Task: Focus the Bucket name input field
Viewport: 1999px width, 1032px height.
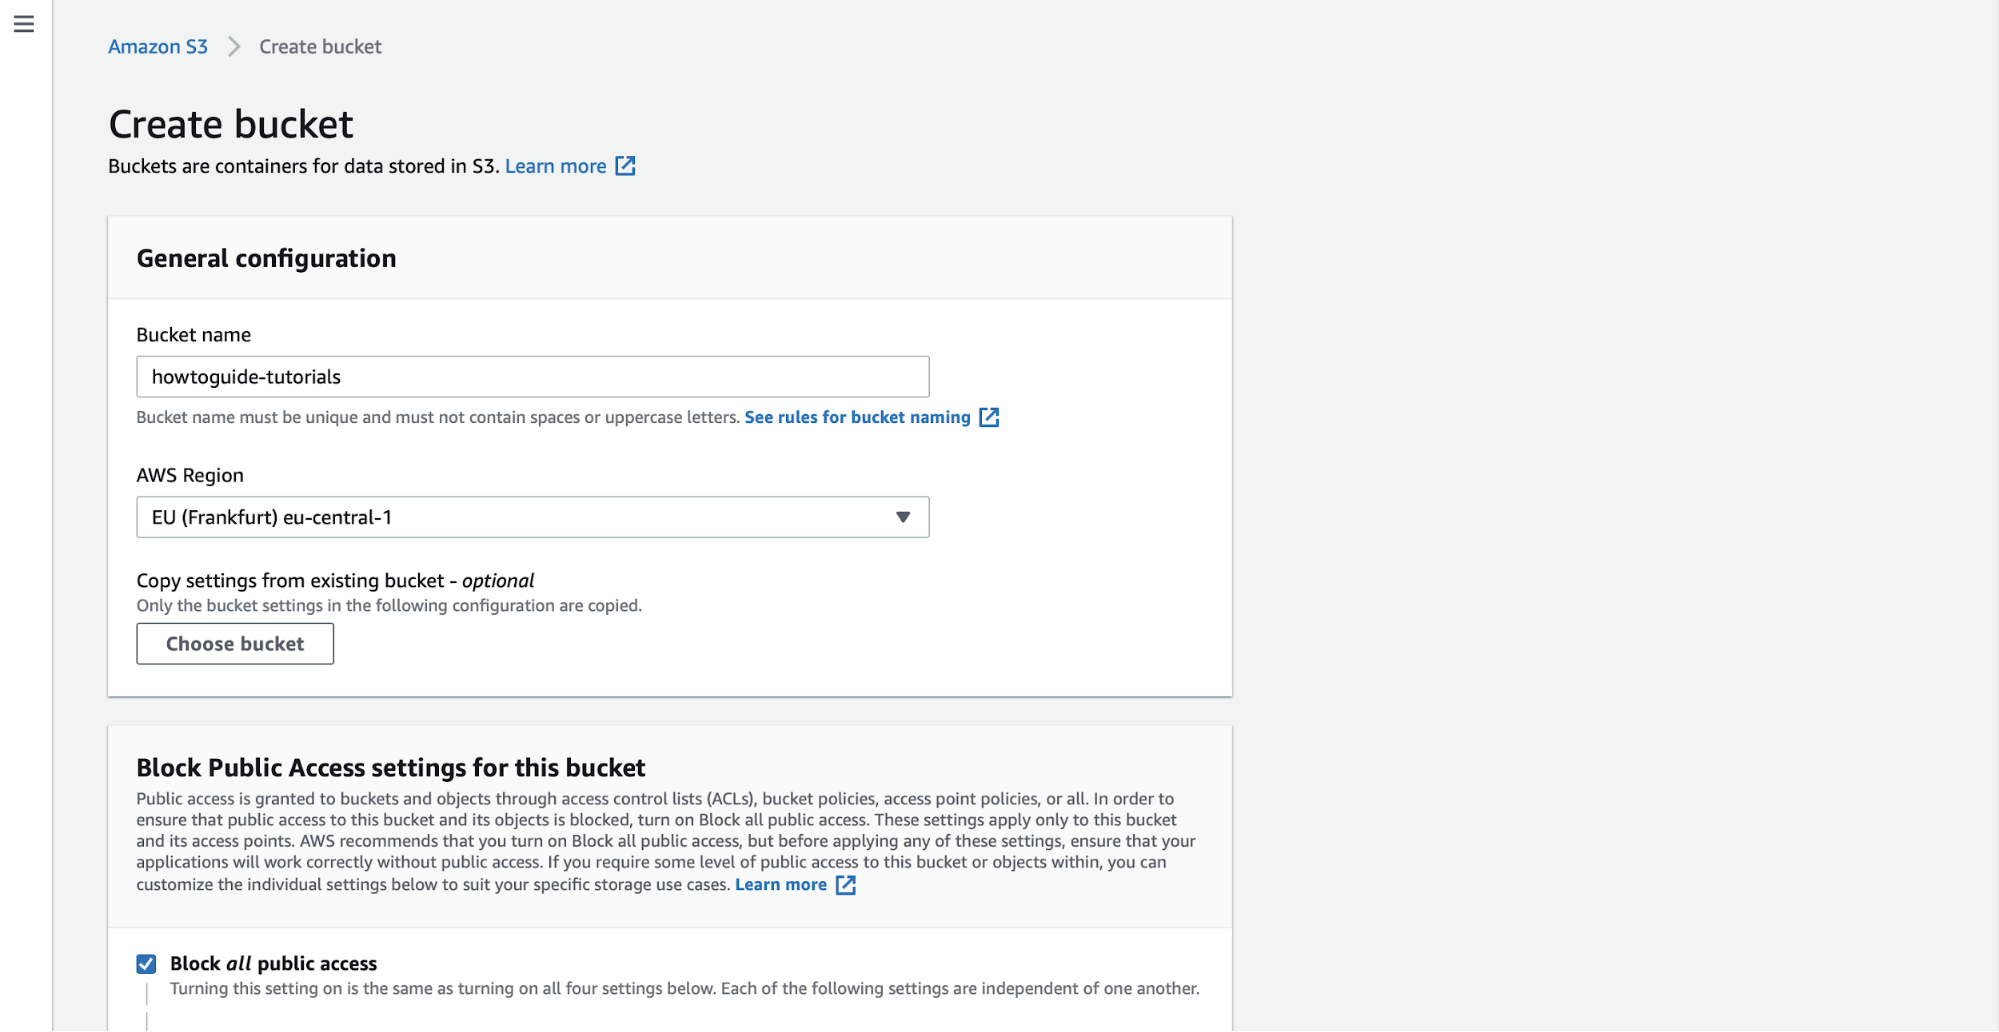Action: 532,377
